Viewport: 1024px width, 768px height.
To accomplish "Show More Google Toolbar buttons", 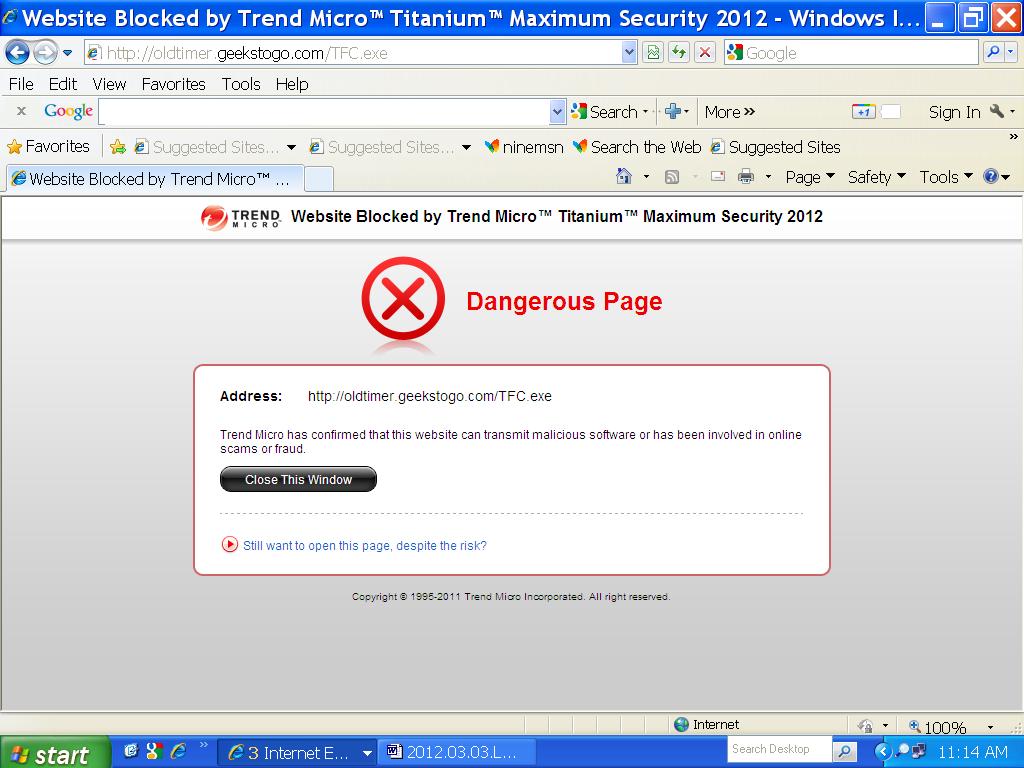I will click(x=729, y=112).
